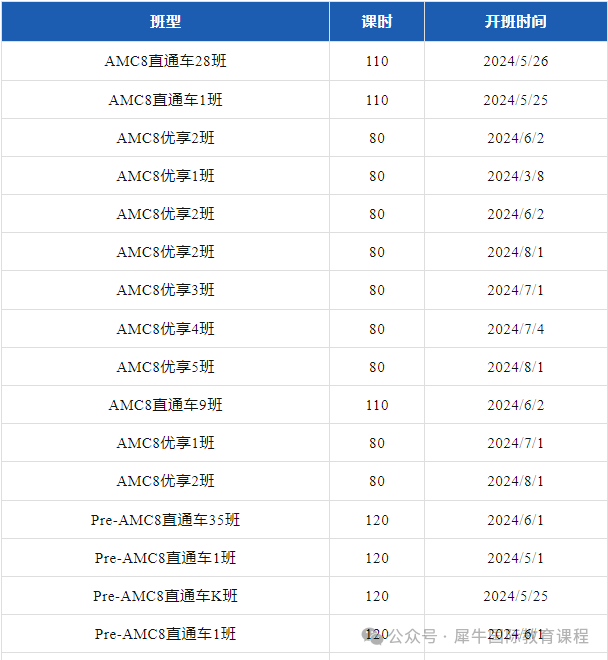608x660 pixels.
Task: Select Pre-AMC8直通车1班 in the 2024/5/1 row
Action: [165, 558]
